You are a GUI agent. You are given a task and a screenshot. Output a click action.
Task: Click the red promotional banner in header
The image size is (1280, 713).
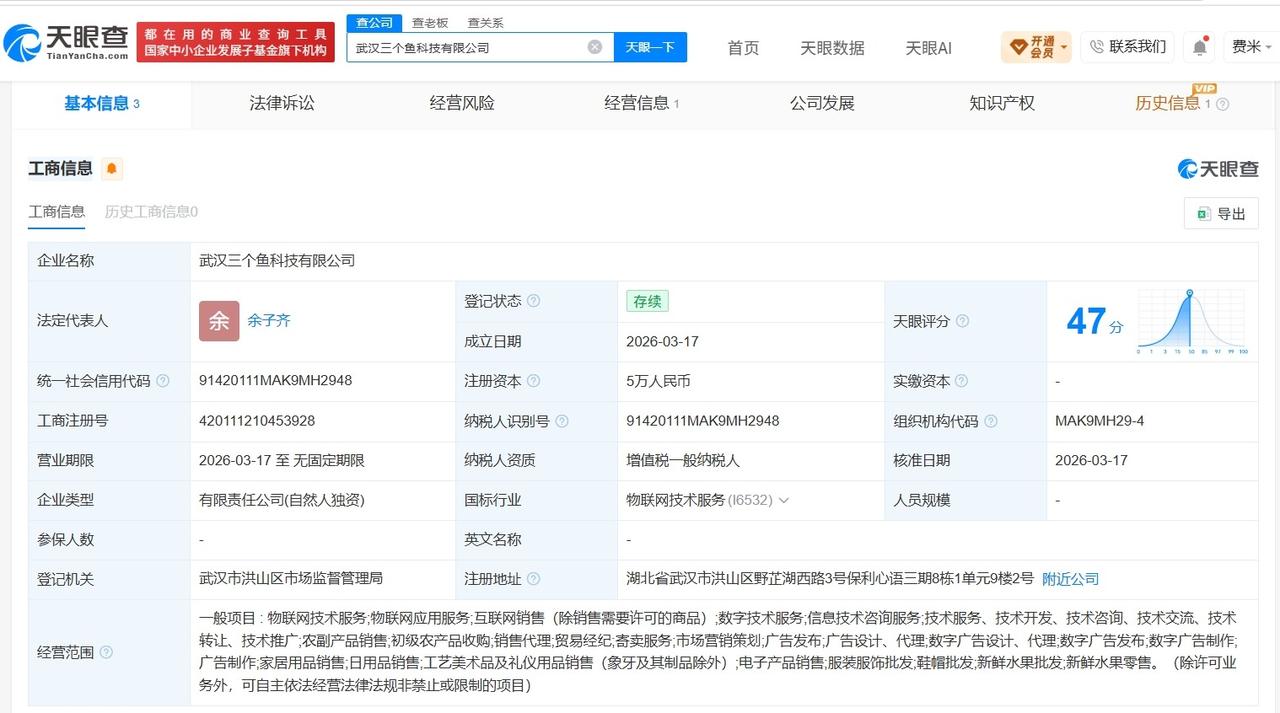(236, 42)
